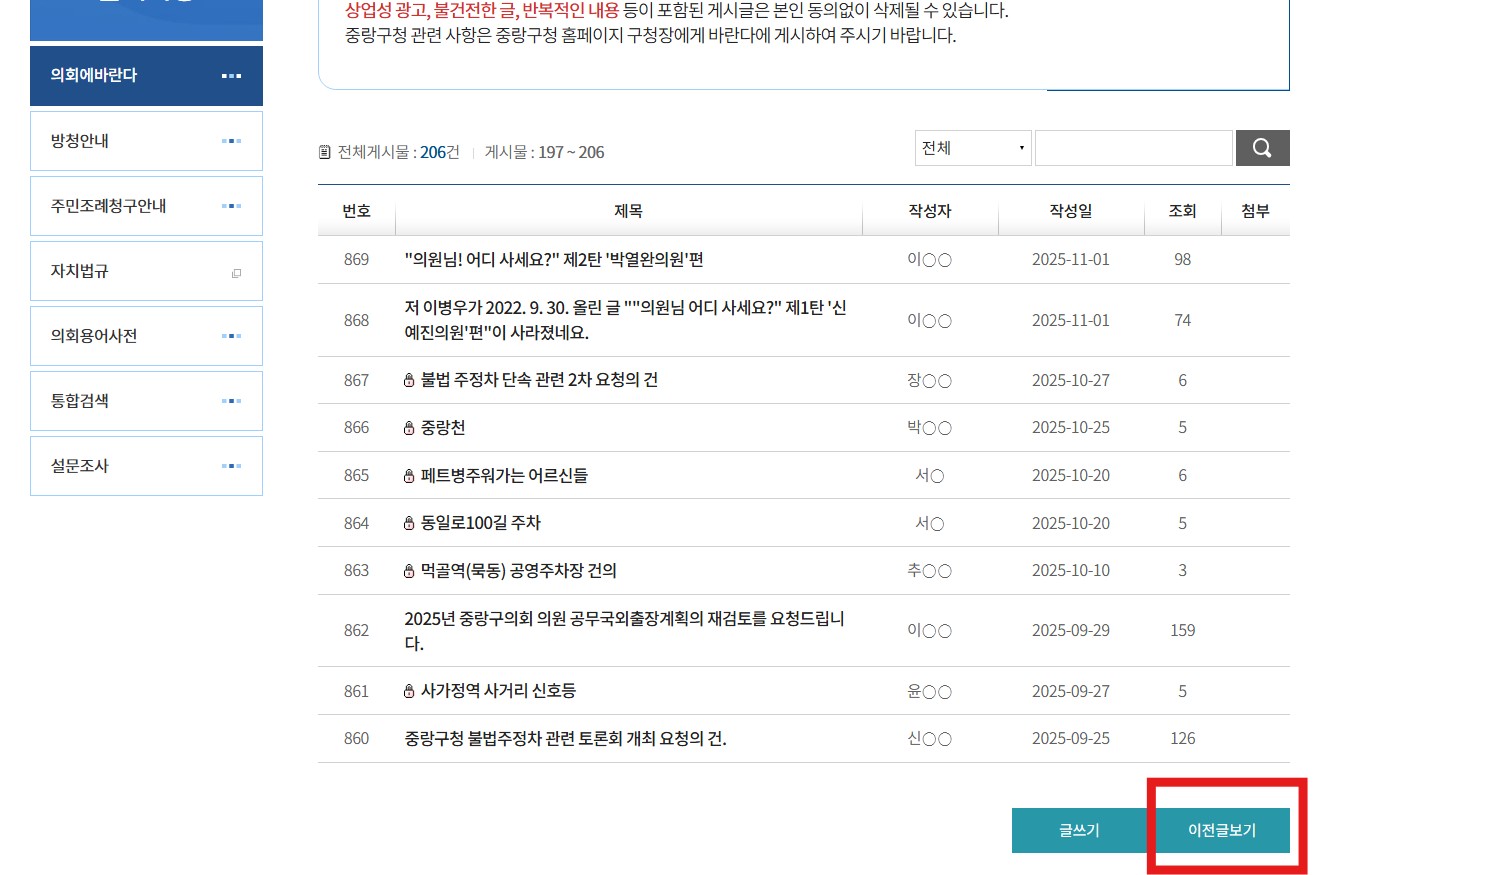1512x875 pixels.
Task: Click author 신○○ in post 860 row
Action: point(930,739)
